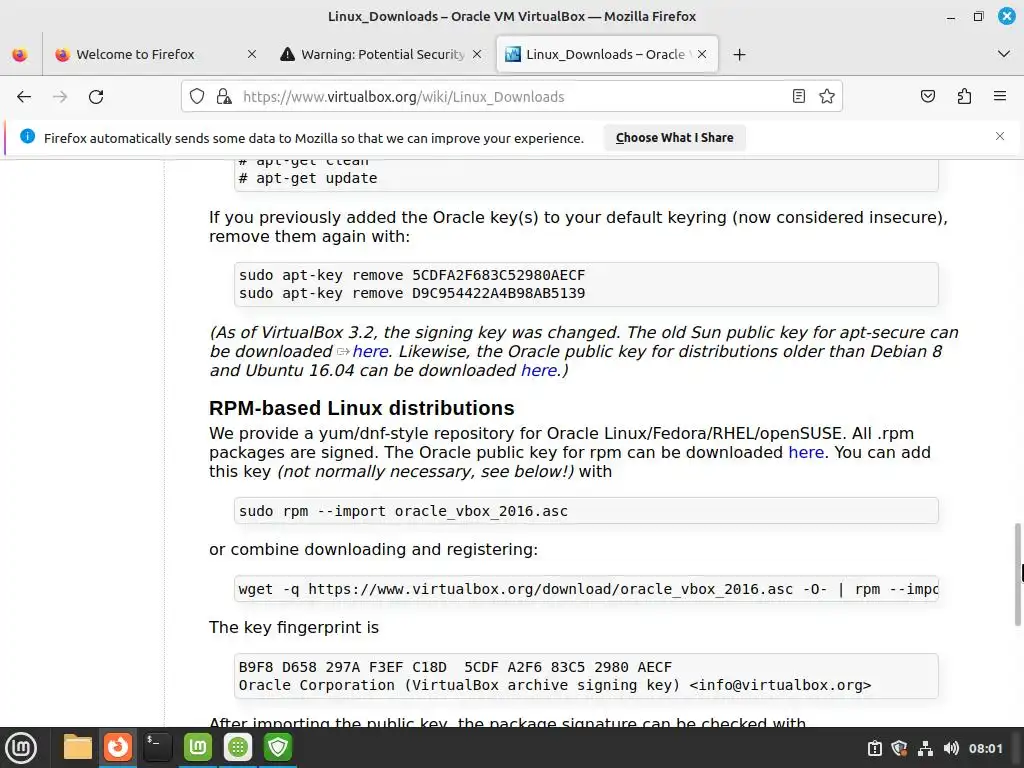Open the tracking protection shield icon
The height and width of the screenshot is (768, 1024).
pos(197,97)
